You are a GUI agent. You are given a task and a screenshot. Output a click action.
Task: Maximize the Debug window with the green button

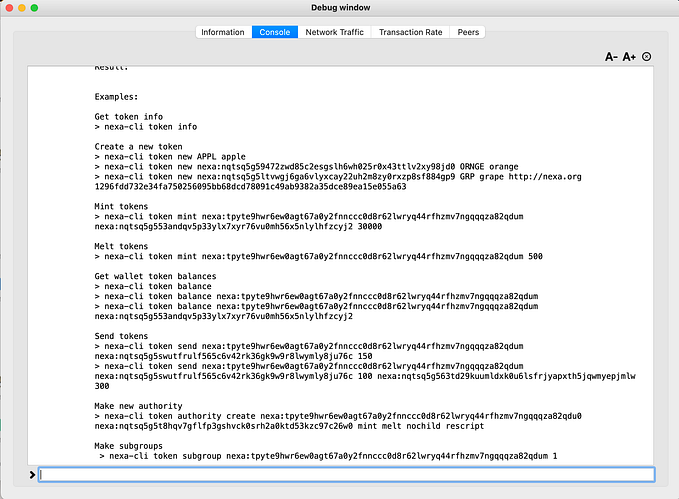[34, 8]
